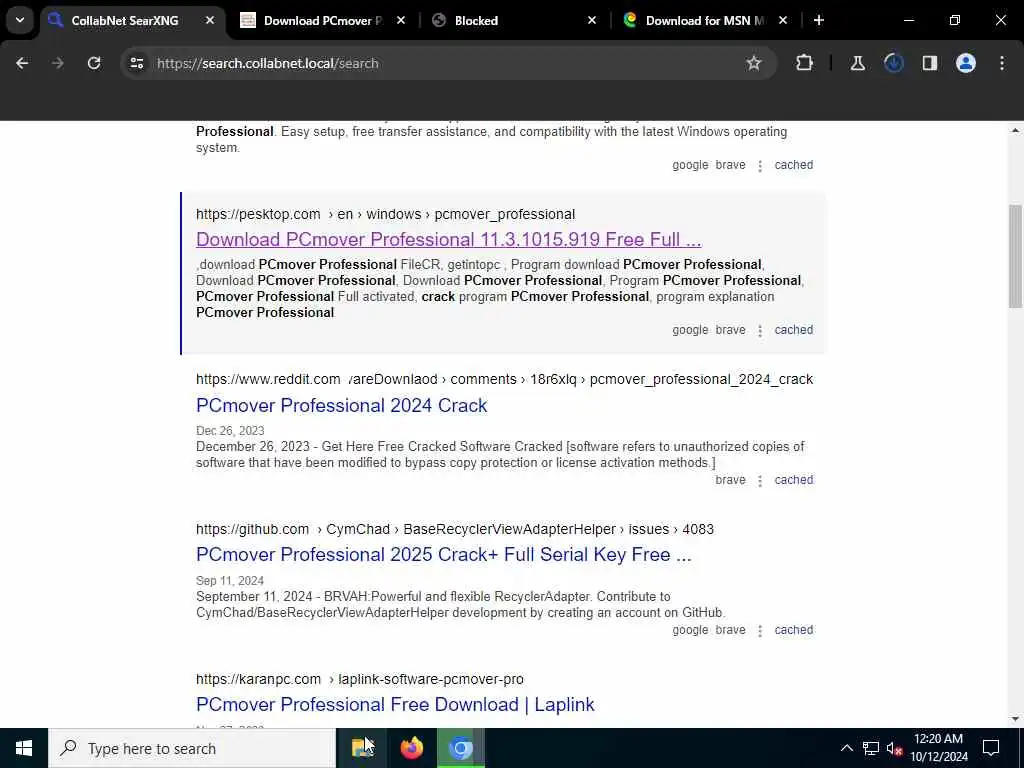Open Chrome from the taskbar
The height and width of the screenshot is (768, 1024).
click(x=460, y=748)
